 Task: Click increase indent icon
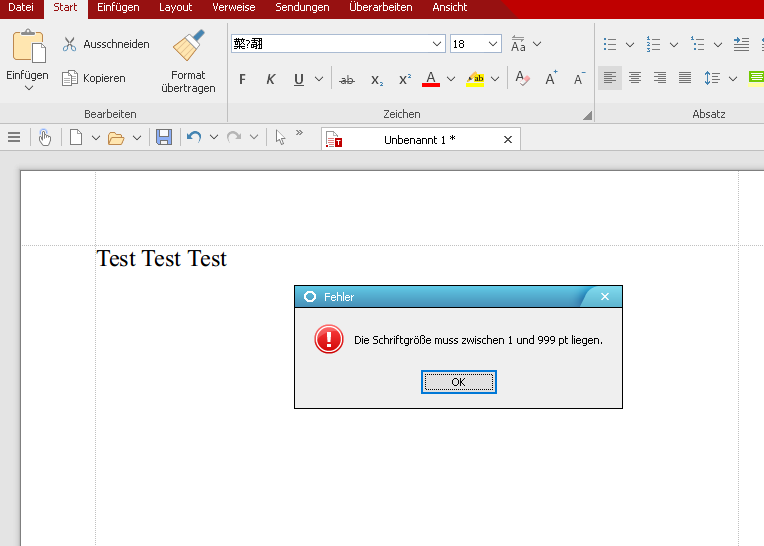click(x=741, y=44)
